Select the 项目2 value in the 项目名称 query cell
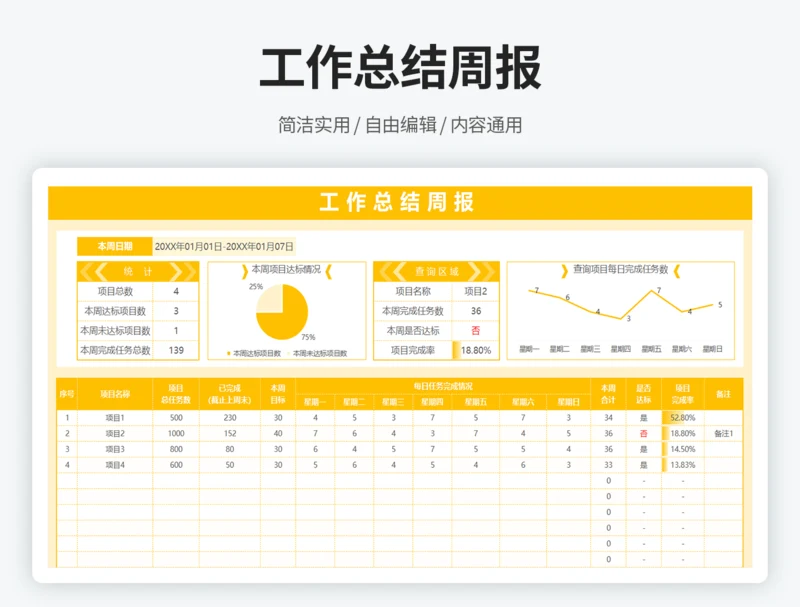 (x=474, y=291)
